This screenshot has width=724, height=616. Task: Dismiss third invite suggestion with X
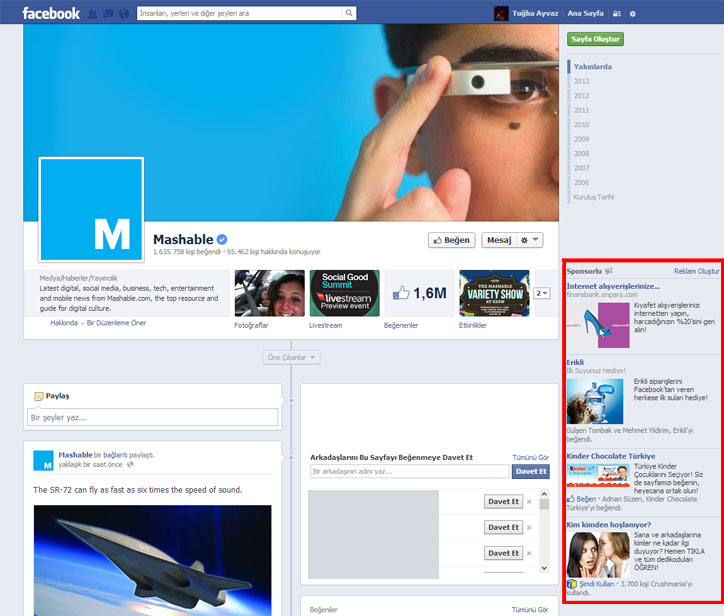coord(529,553)
